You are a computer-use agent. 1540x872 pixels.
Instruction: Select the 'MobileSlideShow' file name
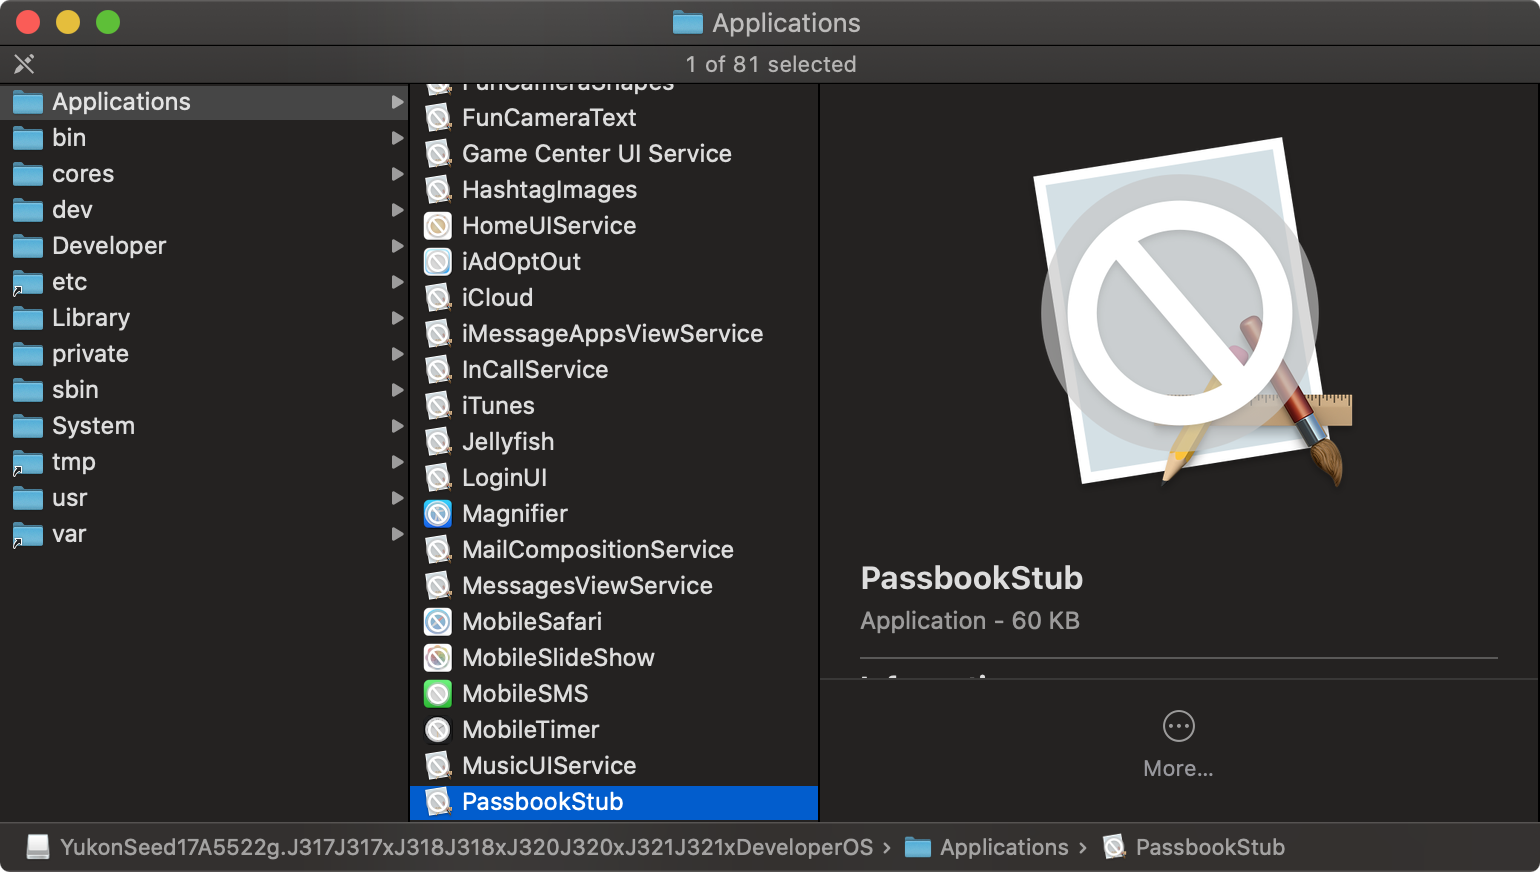[x=558, y=658]
